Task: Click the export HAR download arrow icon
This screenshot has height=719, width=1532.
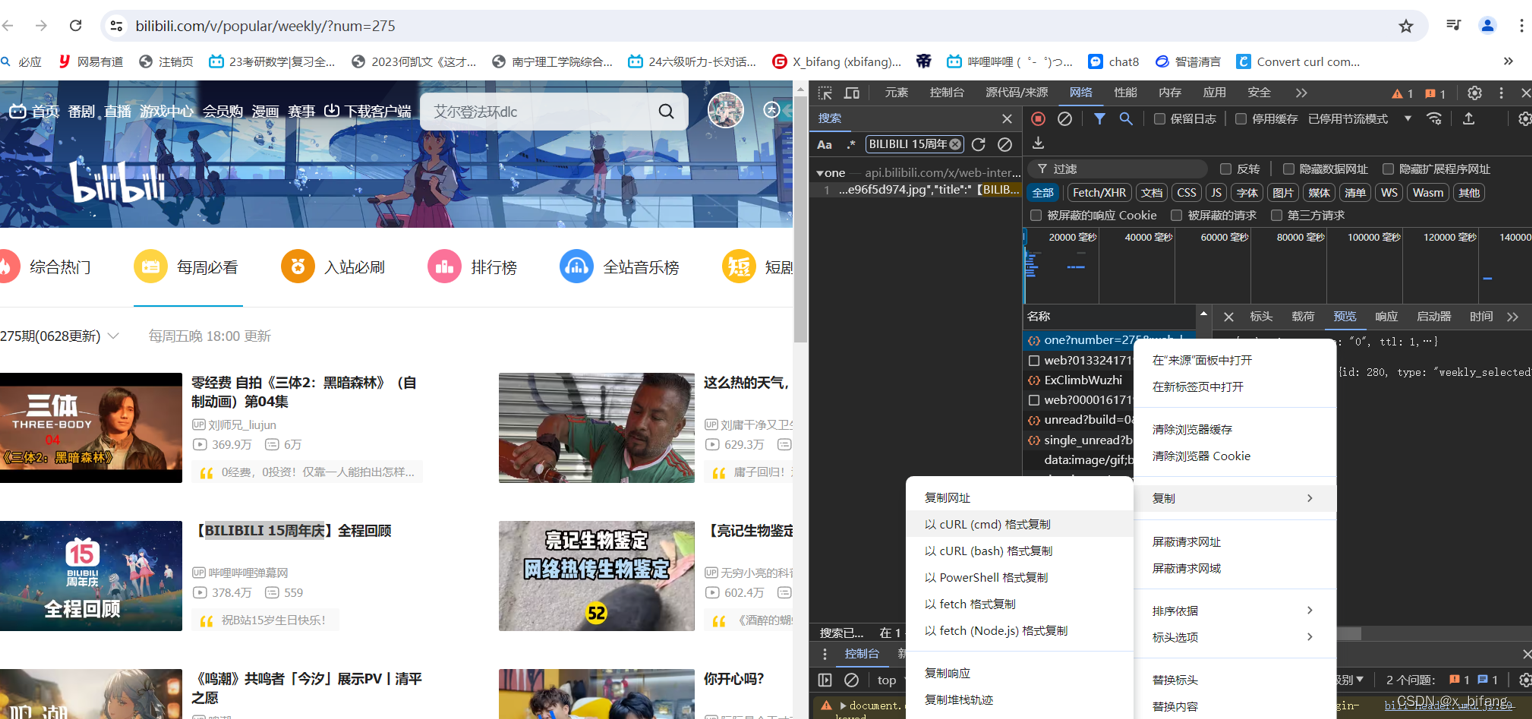Action: [x=1038, y=143]
